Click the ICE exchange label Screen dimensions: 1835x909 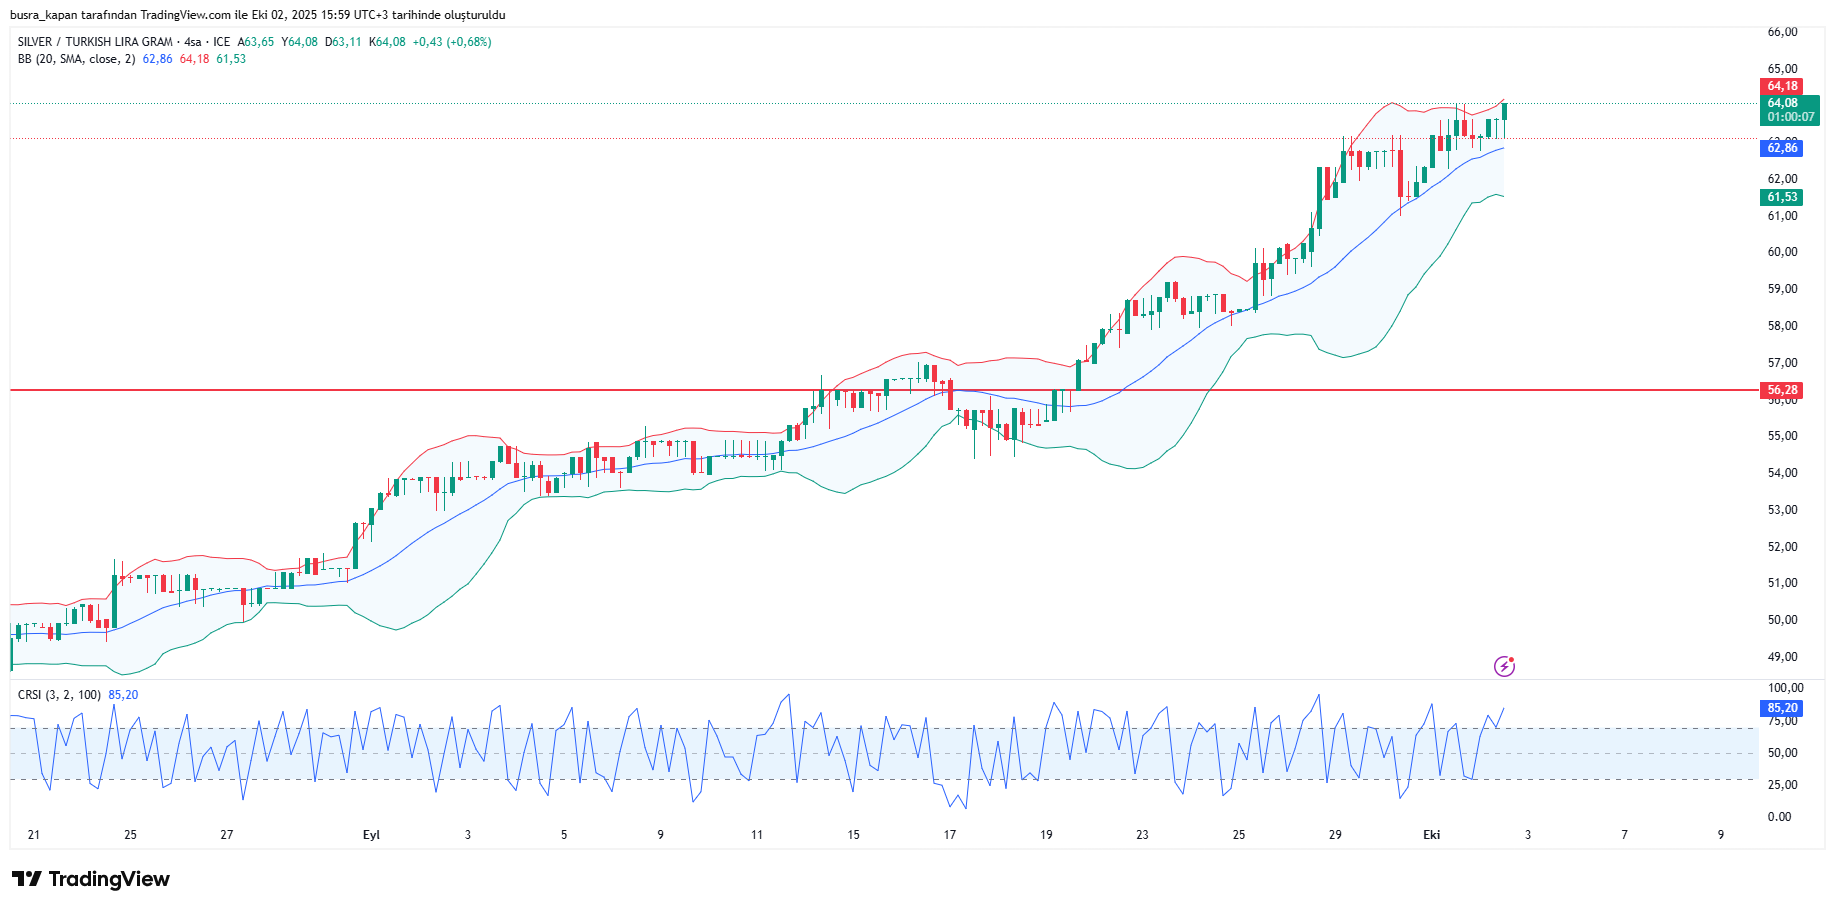[x=221, y=42]
